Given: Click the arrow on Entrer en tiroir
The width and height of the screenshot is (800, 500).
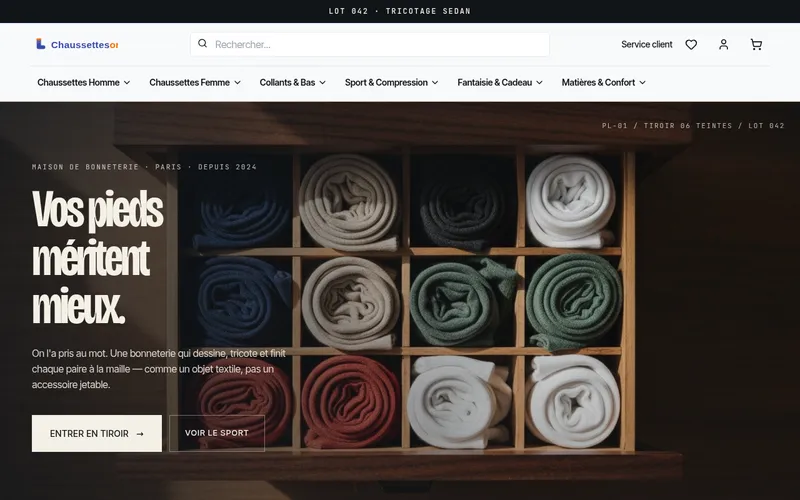Looking at the screenshot, I should (140, 434).
